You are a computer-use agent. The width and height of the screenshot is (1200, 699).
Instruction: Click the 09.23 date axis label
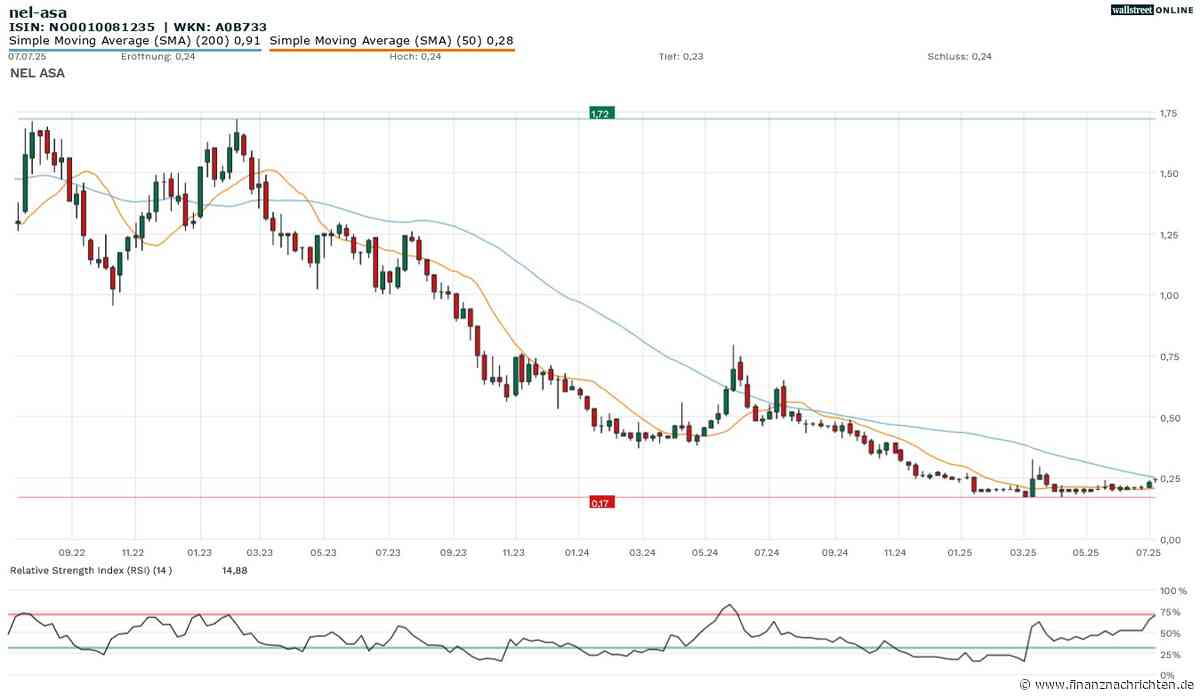tap(453, 552)
